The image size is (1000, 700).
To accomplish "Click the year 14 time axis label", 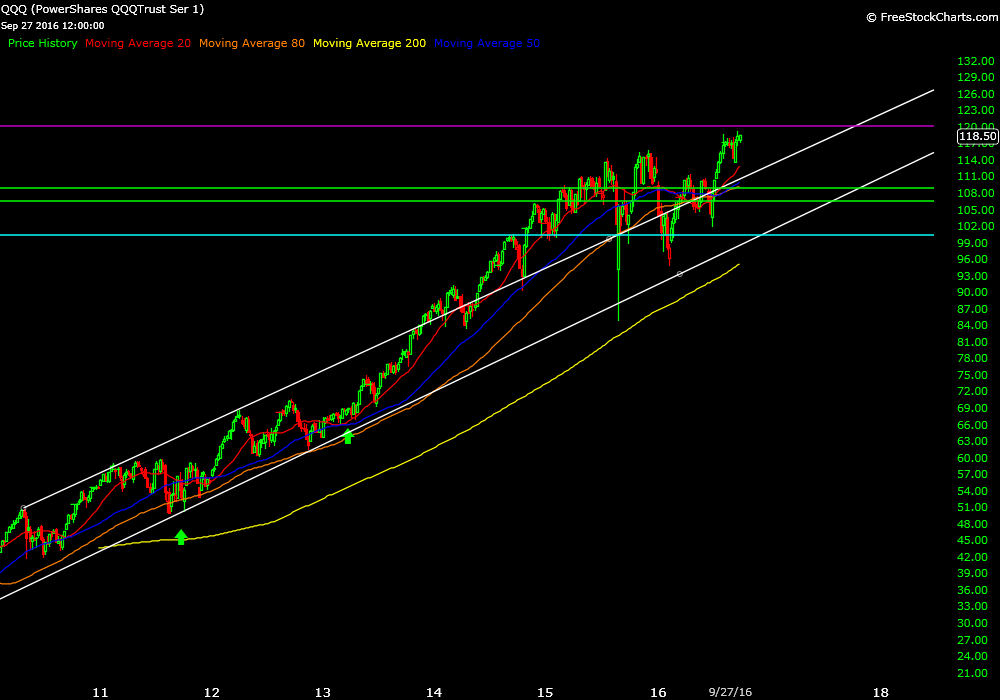I will tap(433, 691).
